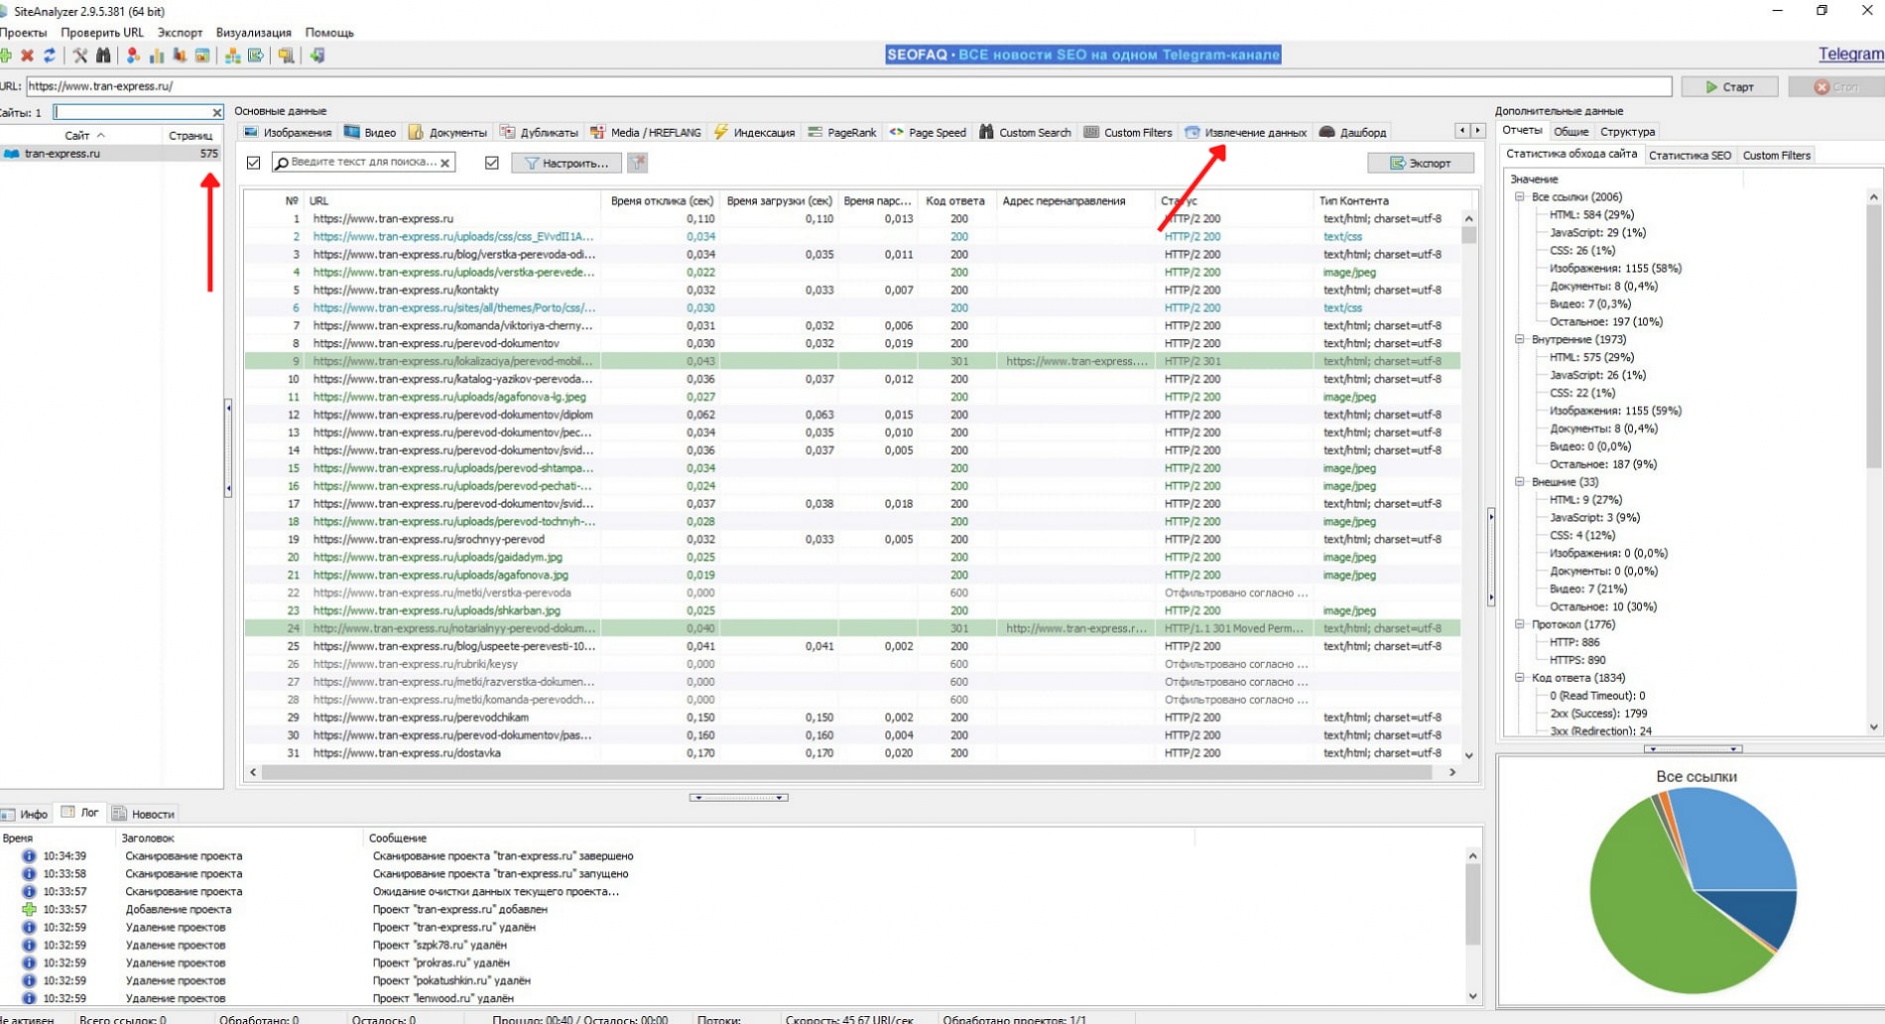1885x1024 pixels.
Task: Click the Экспорт button above the table
Action: 1420,163
